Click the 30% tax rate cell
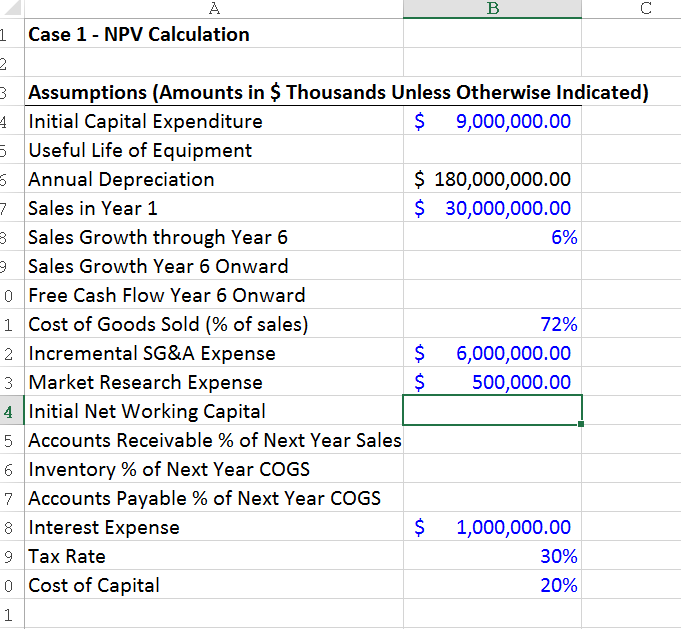Screen dimensions: 681x629 tap(492, 556)
